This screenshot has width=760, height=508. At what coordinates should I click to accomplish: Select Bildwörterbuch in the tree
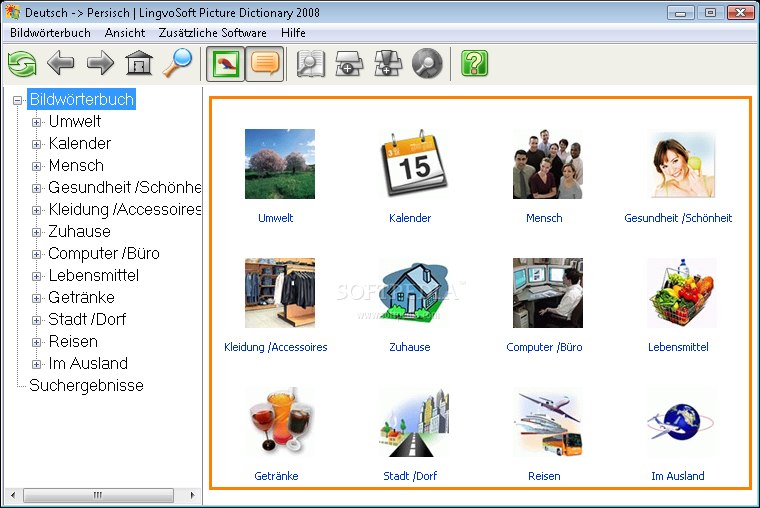tap(81, 99)
